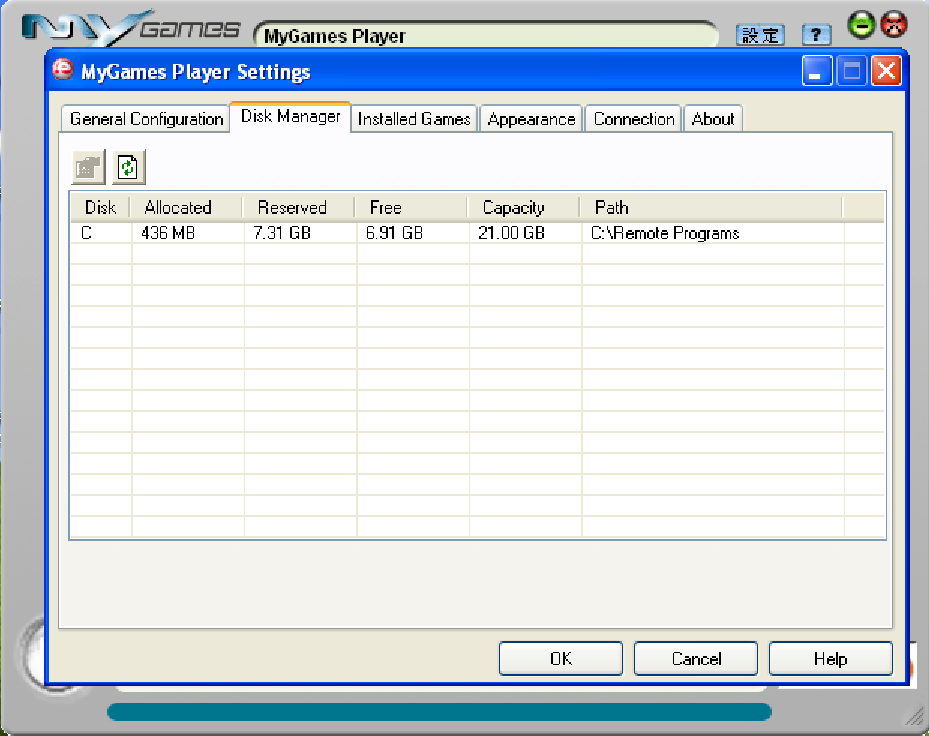
Task: Open the MyGames help question mark icon
Action: (x=816, y=35)
